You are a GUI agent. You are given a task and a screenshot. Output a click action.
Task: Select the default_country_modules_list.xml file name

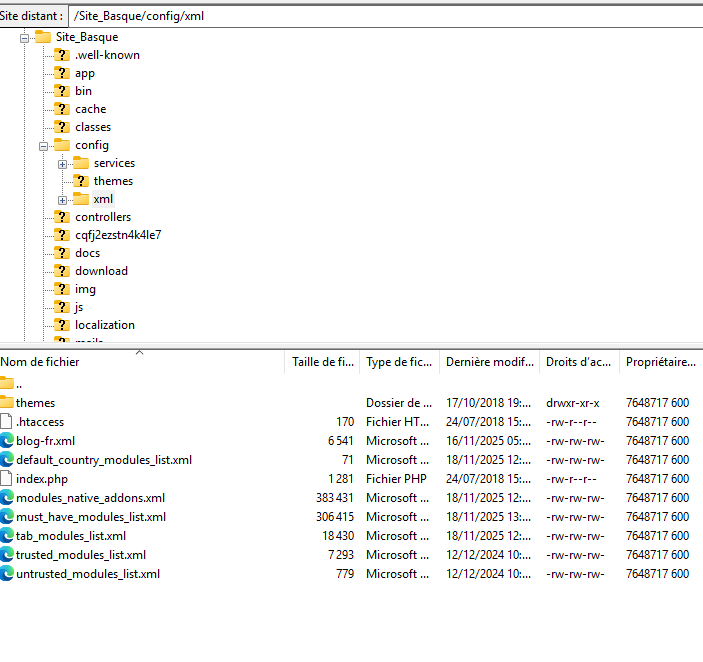(x=104, y=460)
